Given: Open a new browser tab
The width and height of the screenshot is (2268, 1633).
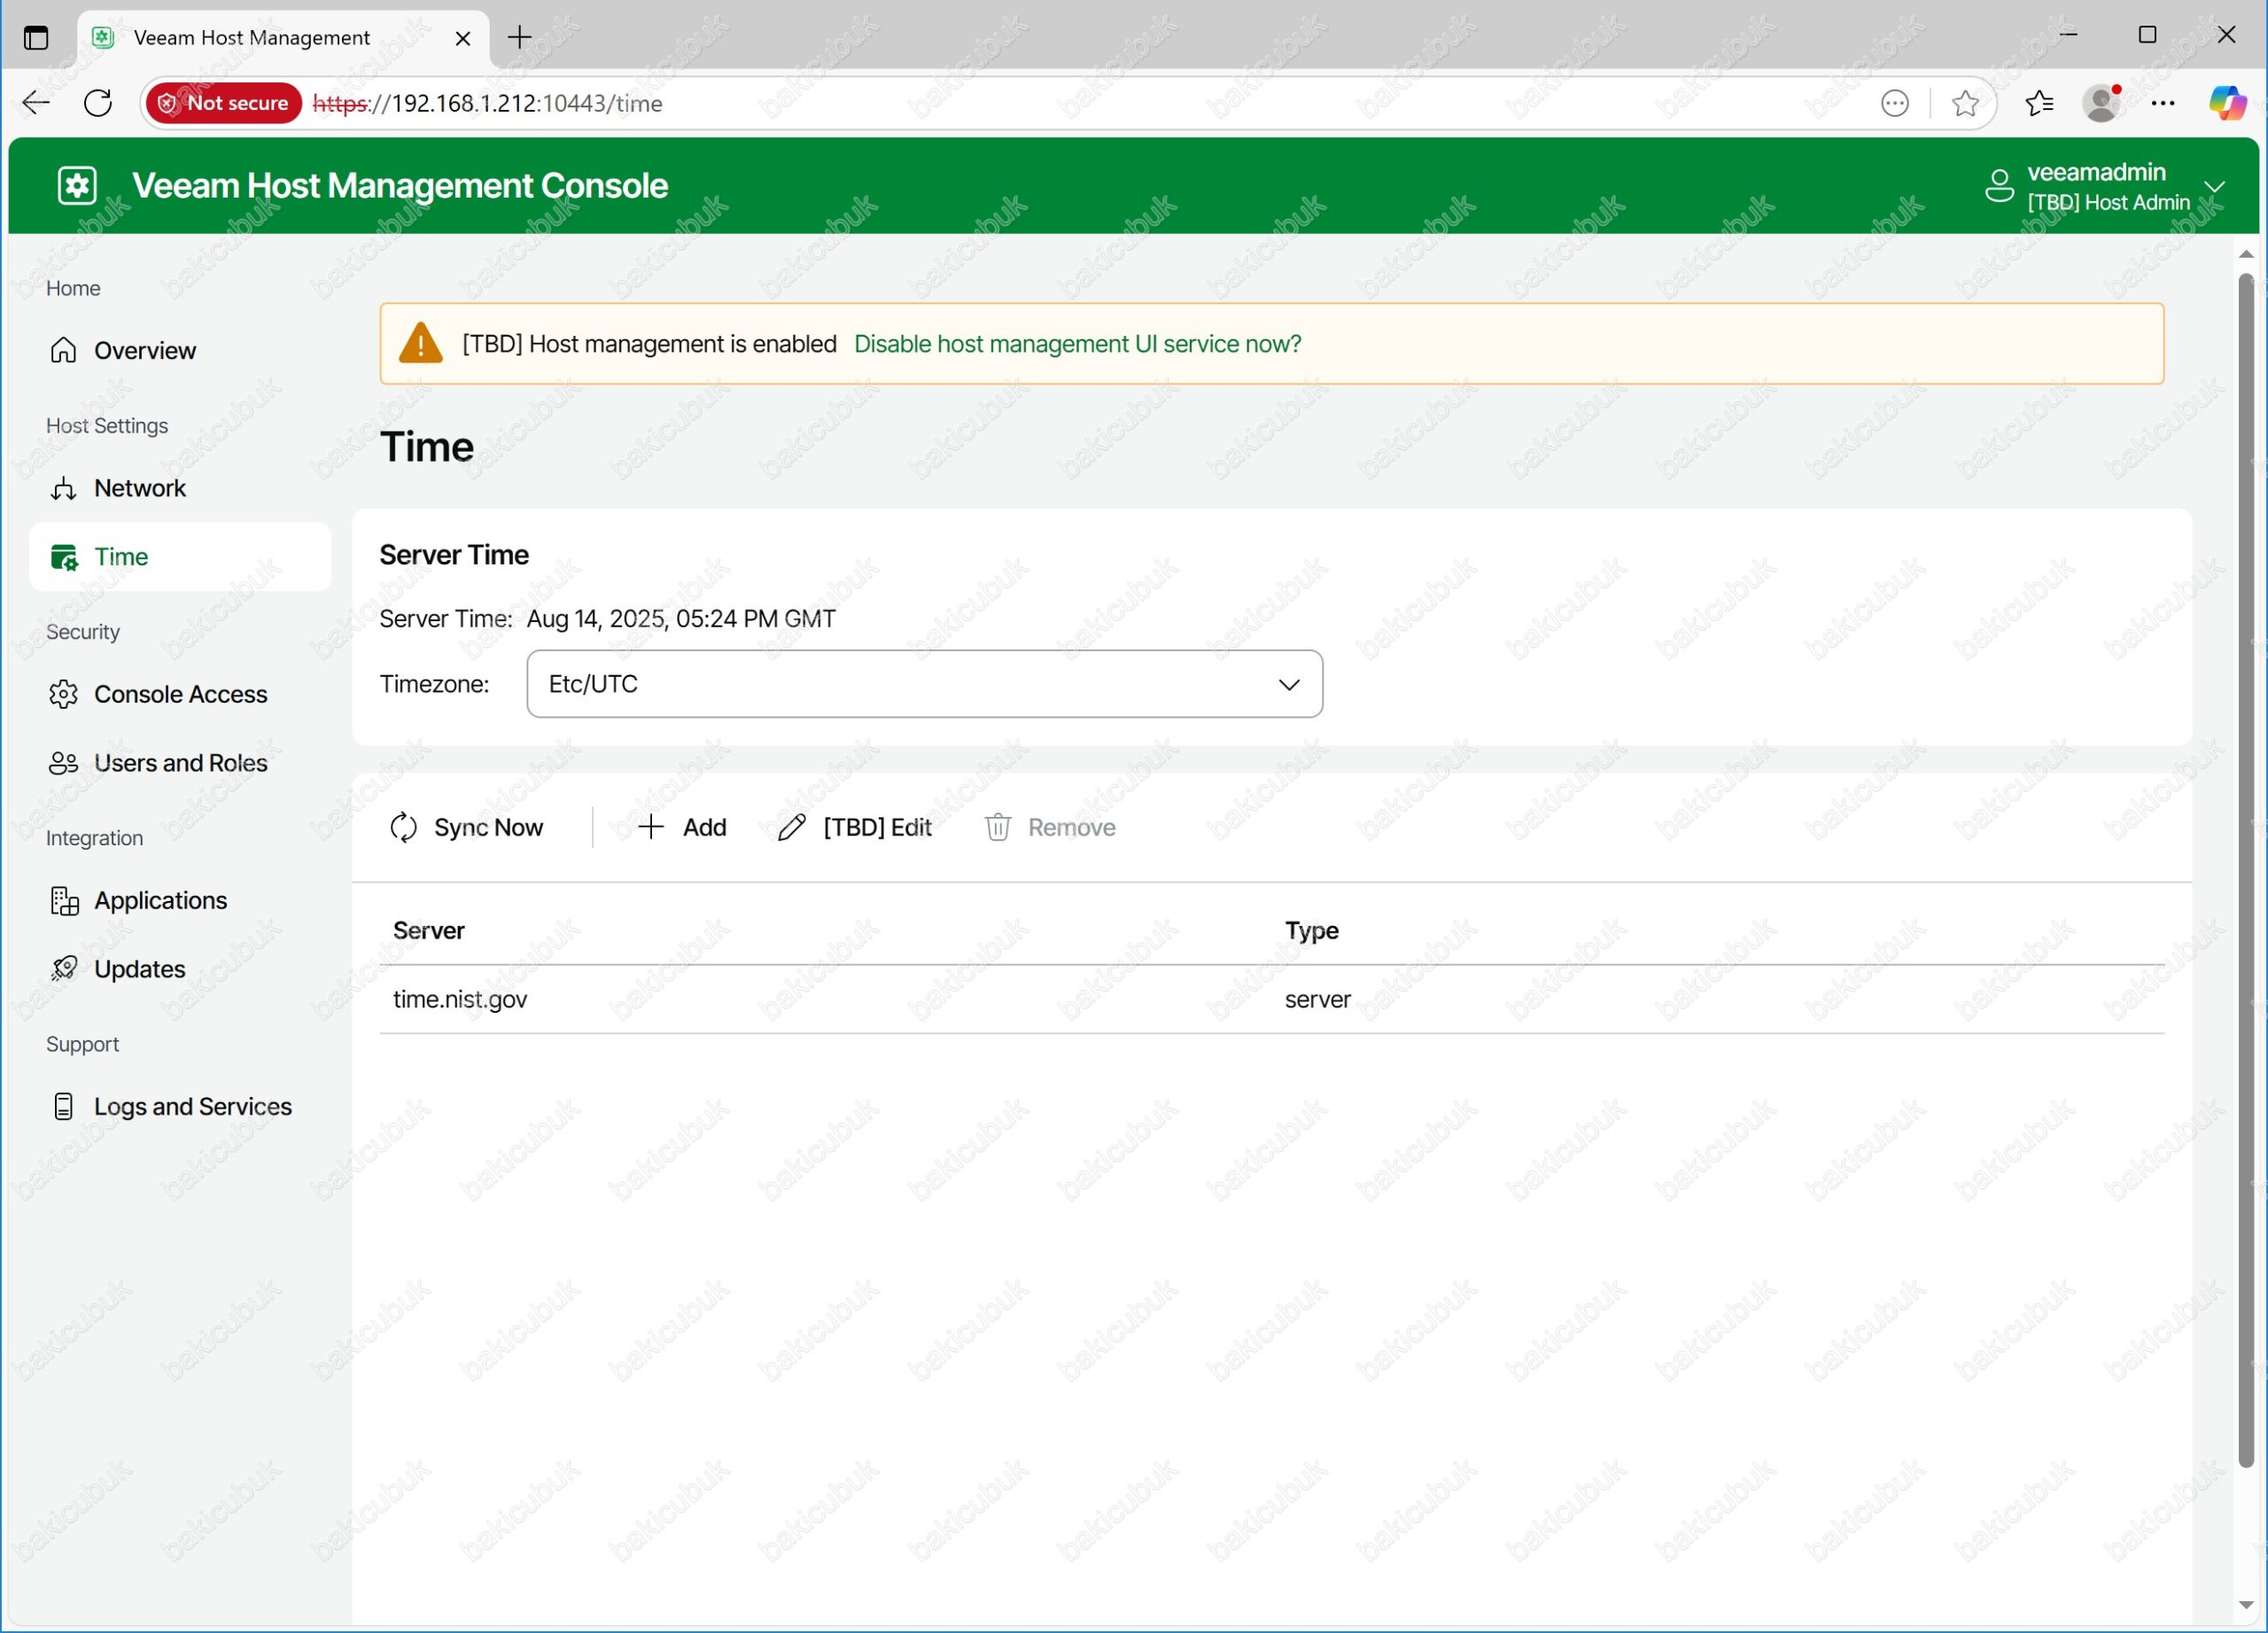Looking at the screenshot, I should point(519,38).
